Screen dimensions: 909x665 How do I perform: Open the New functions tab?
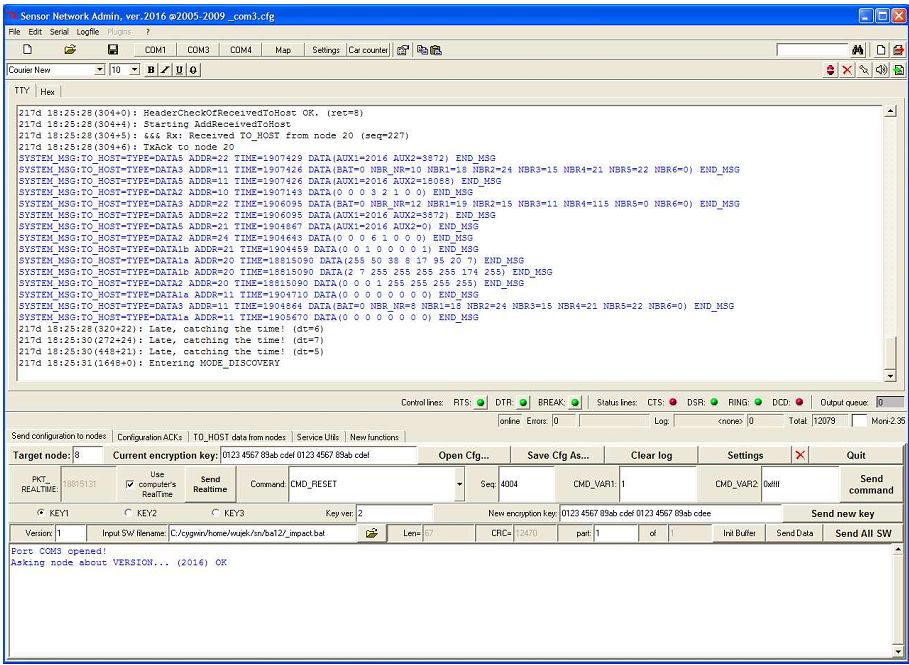click(374, 437)
